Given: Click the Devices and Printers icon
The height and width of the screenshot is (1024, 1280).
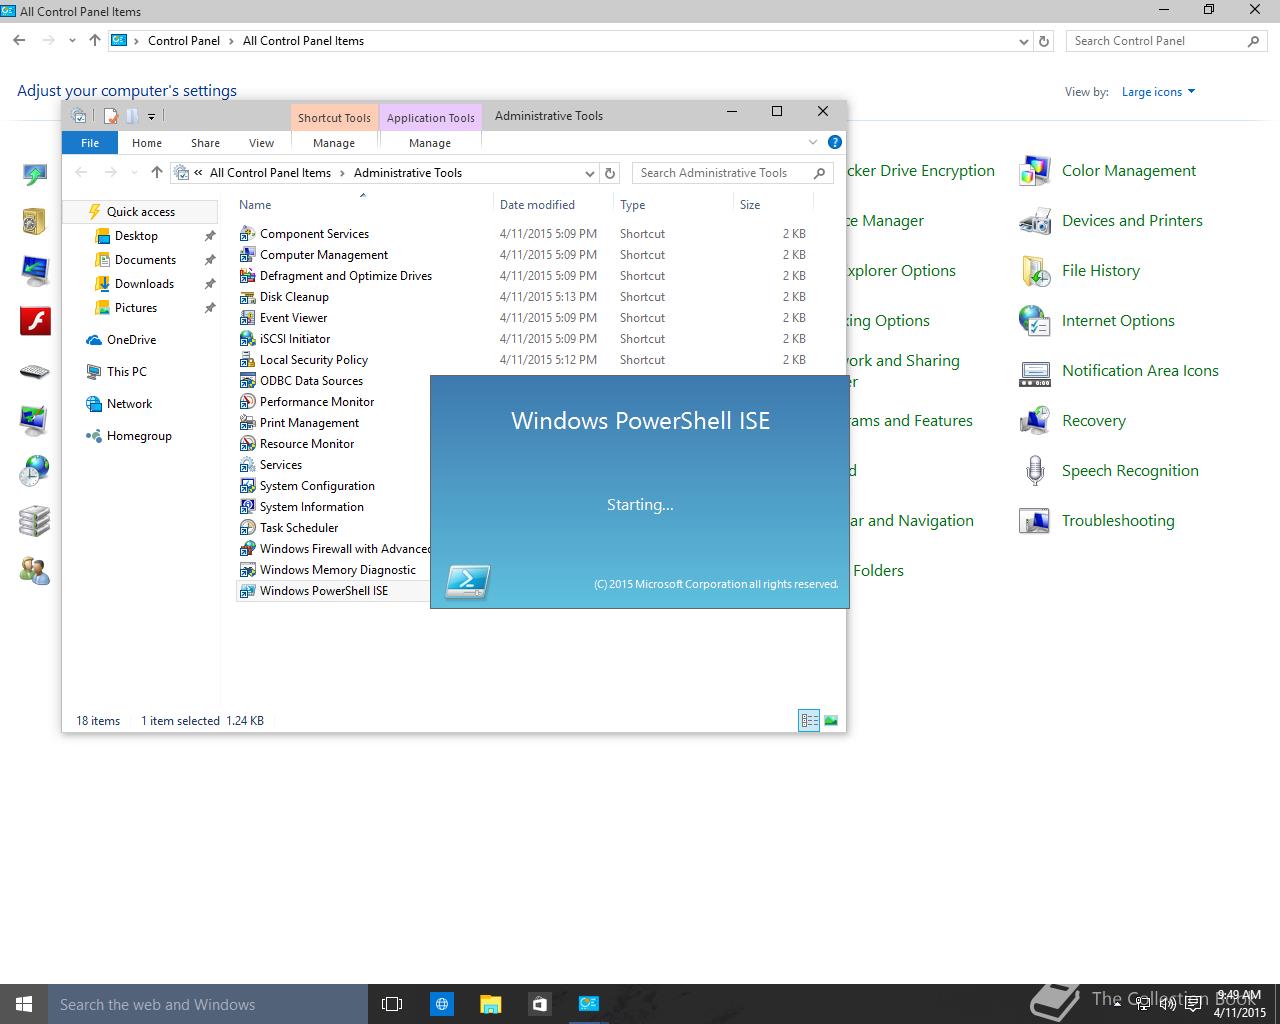Looking at the screenshot, I should (1034, 221).
